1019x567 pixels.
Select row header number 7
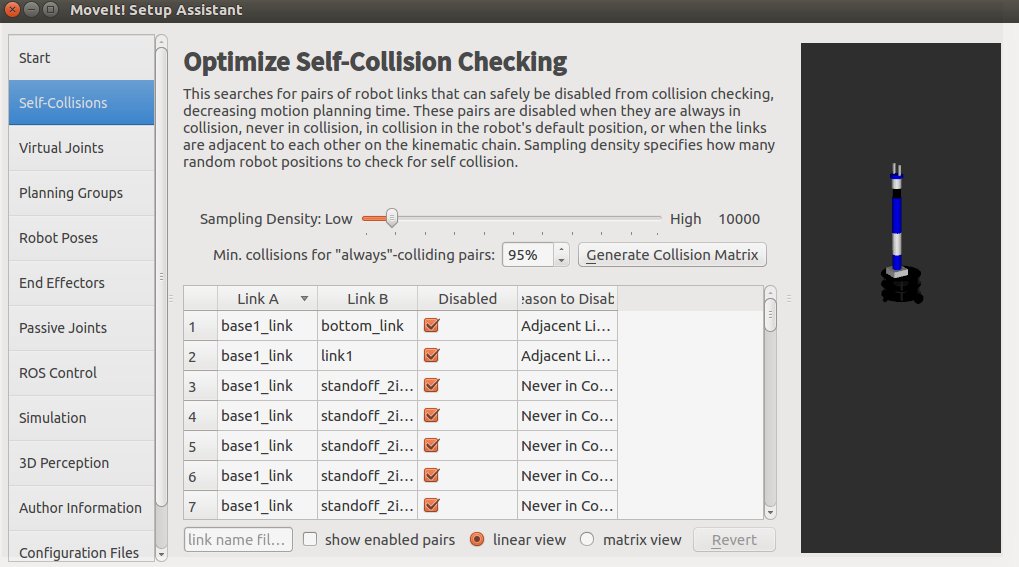click(200, 505)
